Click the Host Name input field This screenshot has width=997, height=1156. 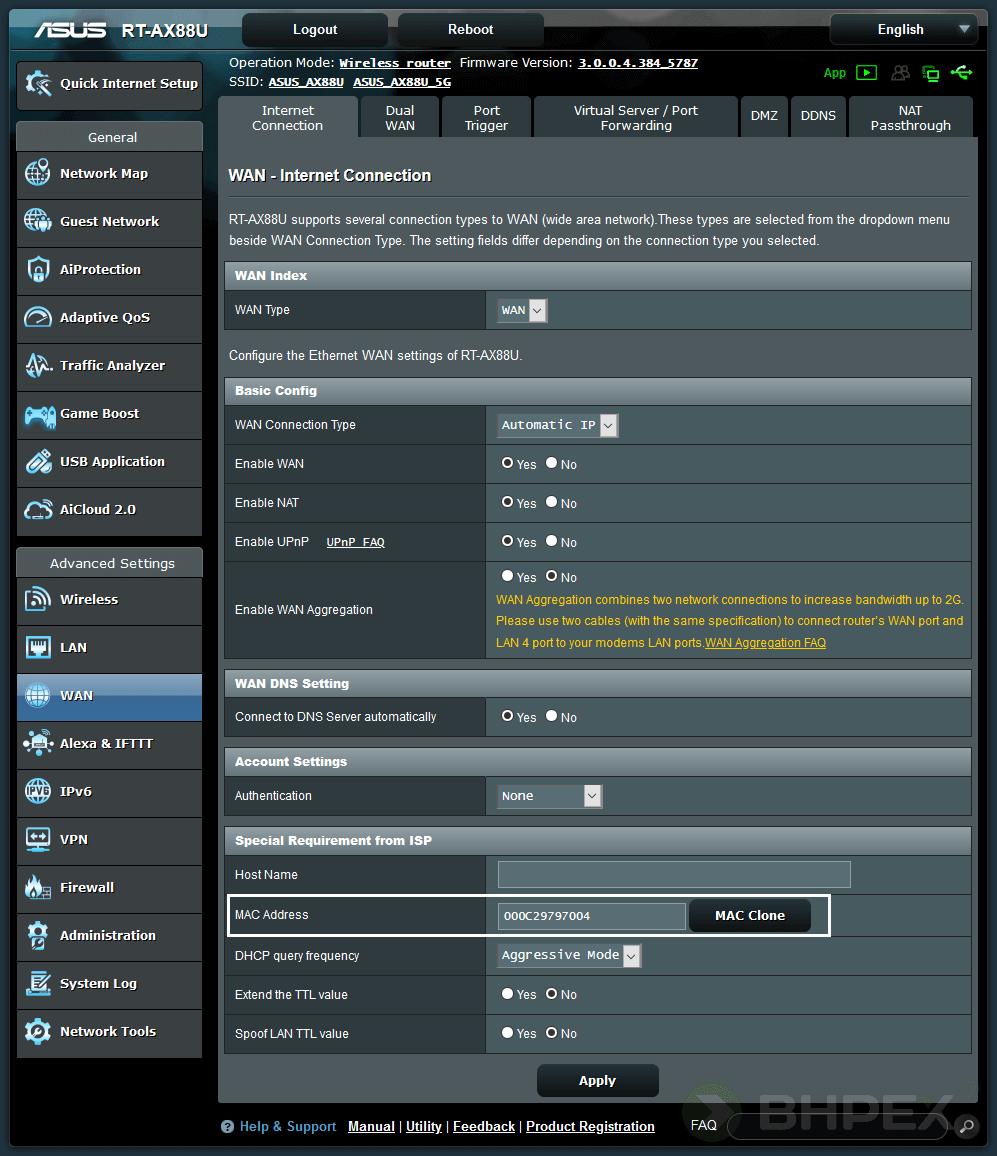[673, 874]
